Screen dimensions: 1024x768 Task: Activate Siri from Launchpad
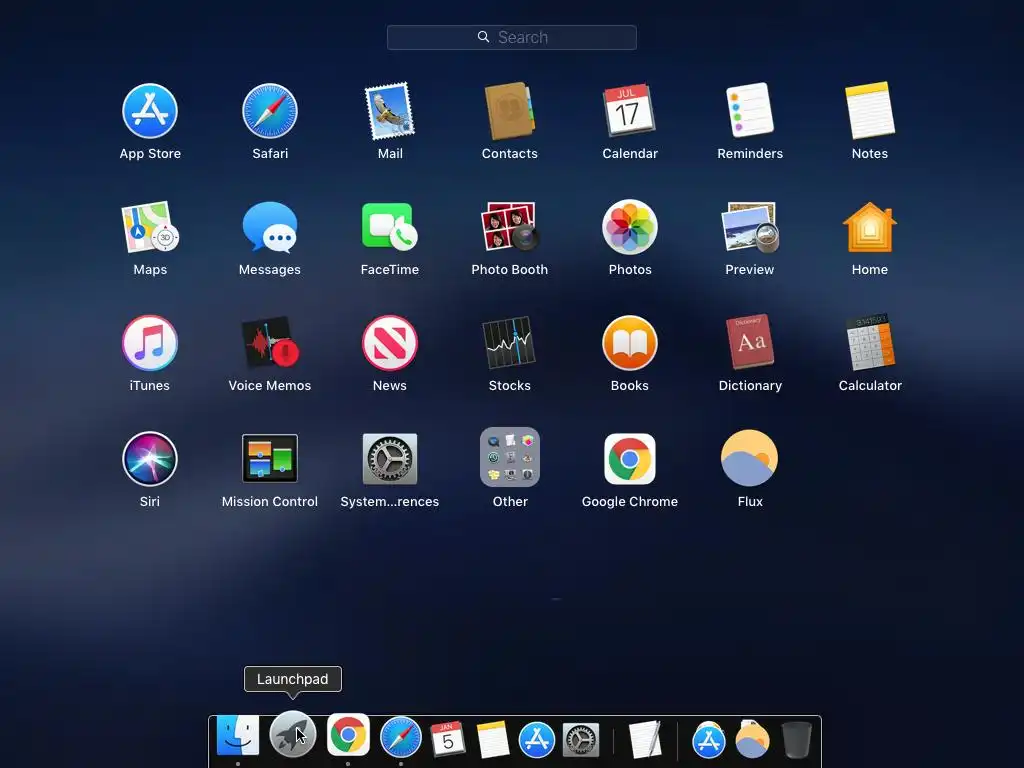150,459
